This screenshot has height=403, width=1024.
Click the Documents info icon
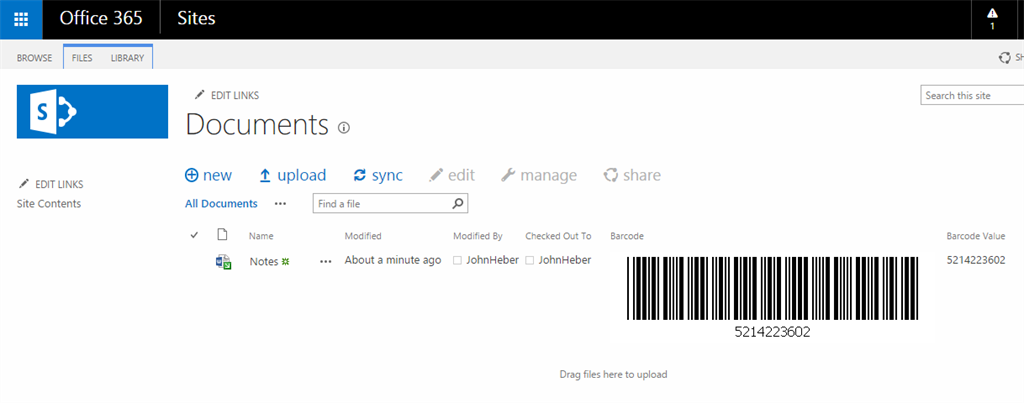click(344, 128)
